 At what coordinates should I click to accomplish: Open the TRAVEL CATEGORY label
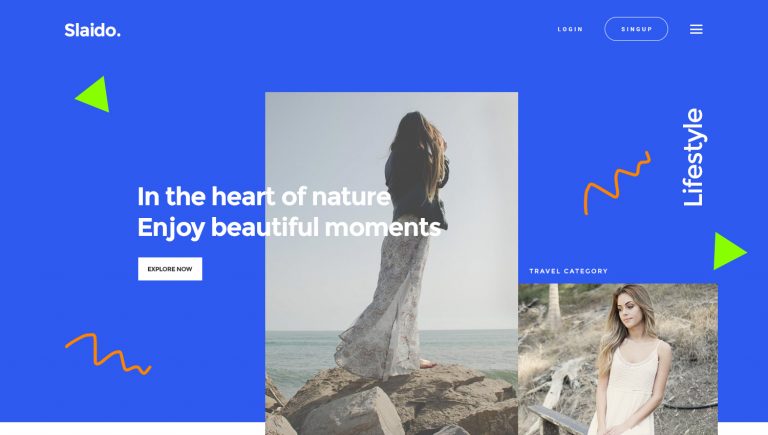coord(568,271)
